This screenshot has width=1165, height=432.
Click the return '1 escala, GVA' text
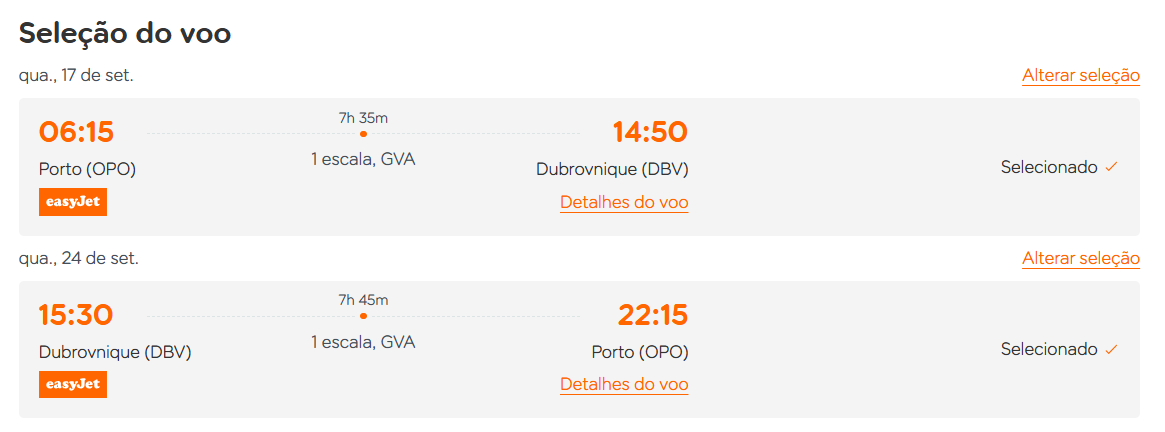tap(363, 342)
